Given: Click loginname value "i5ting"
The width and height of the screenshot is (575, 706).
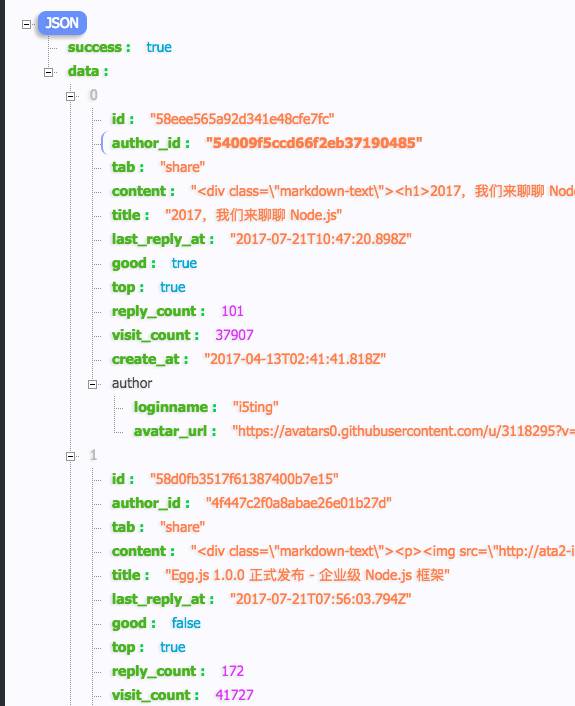Looking at the screenshot, I should click(x=256, y=407).
